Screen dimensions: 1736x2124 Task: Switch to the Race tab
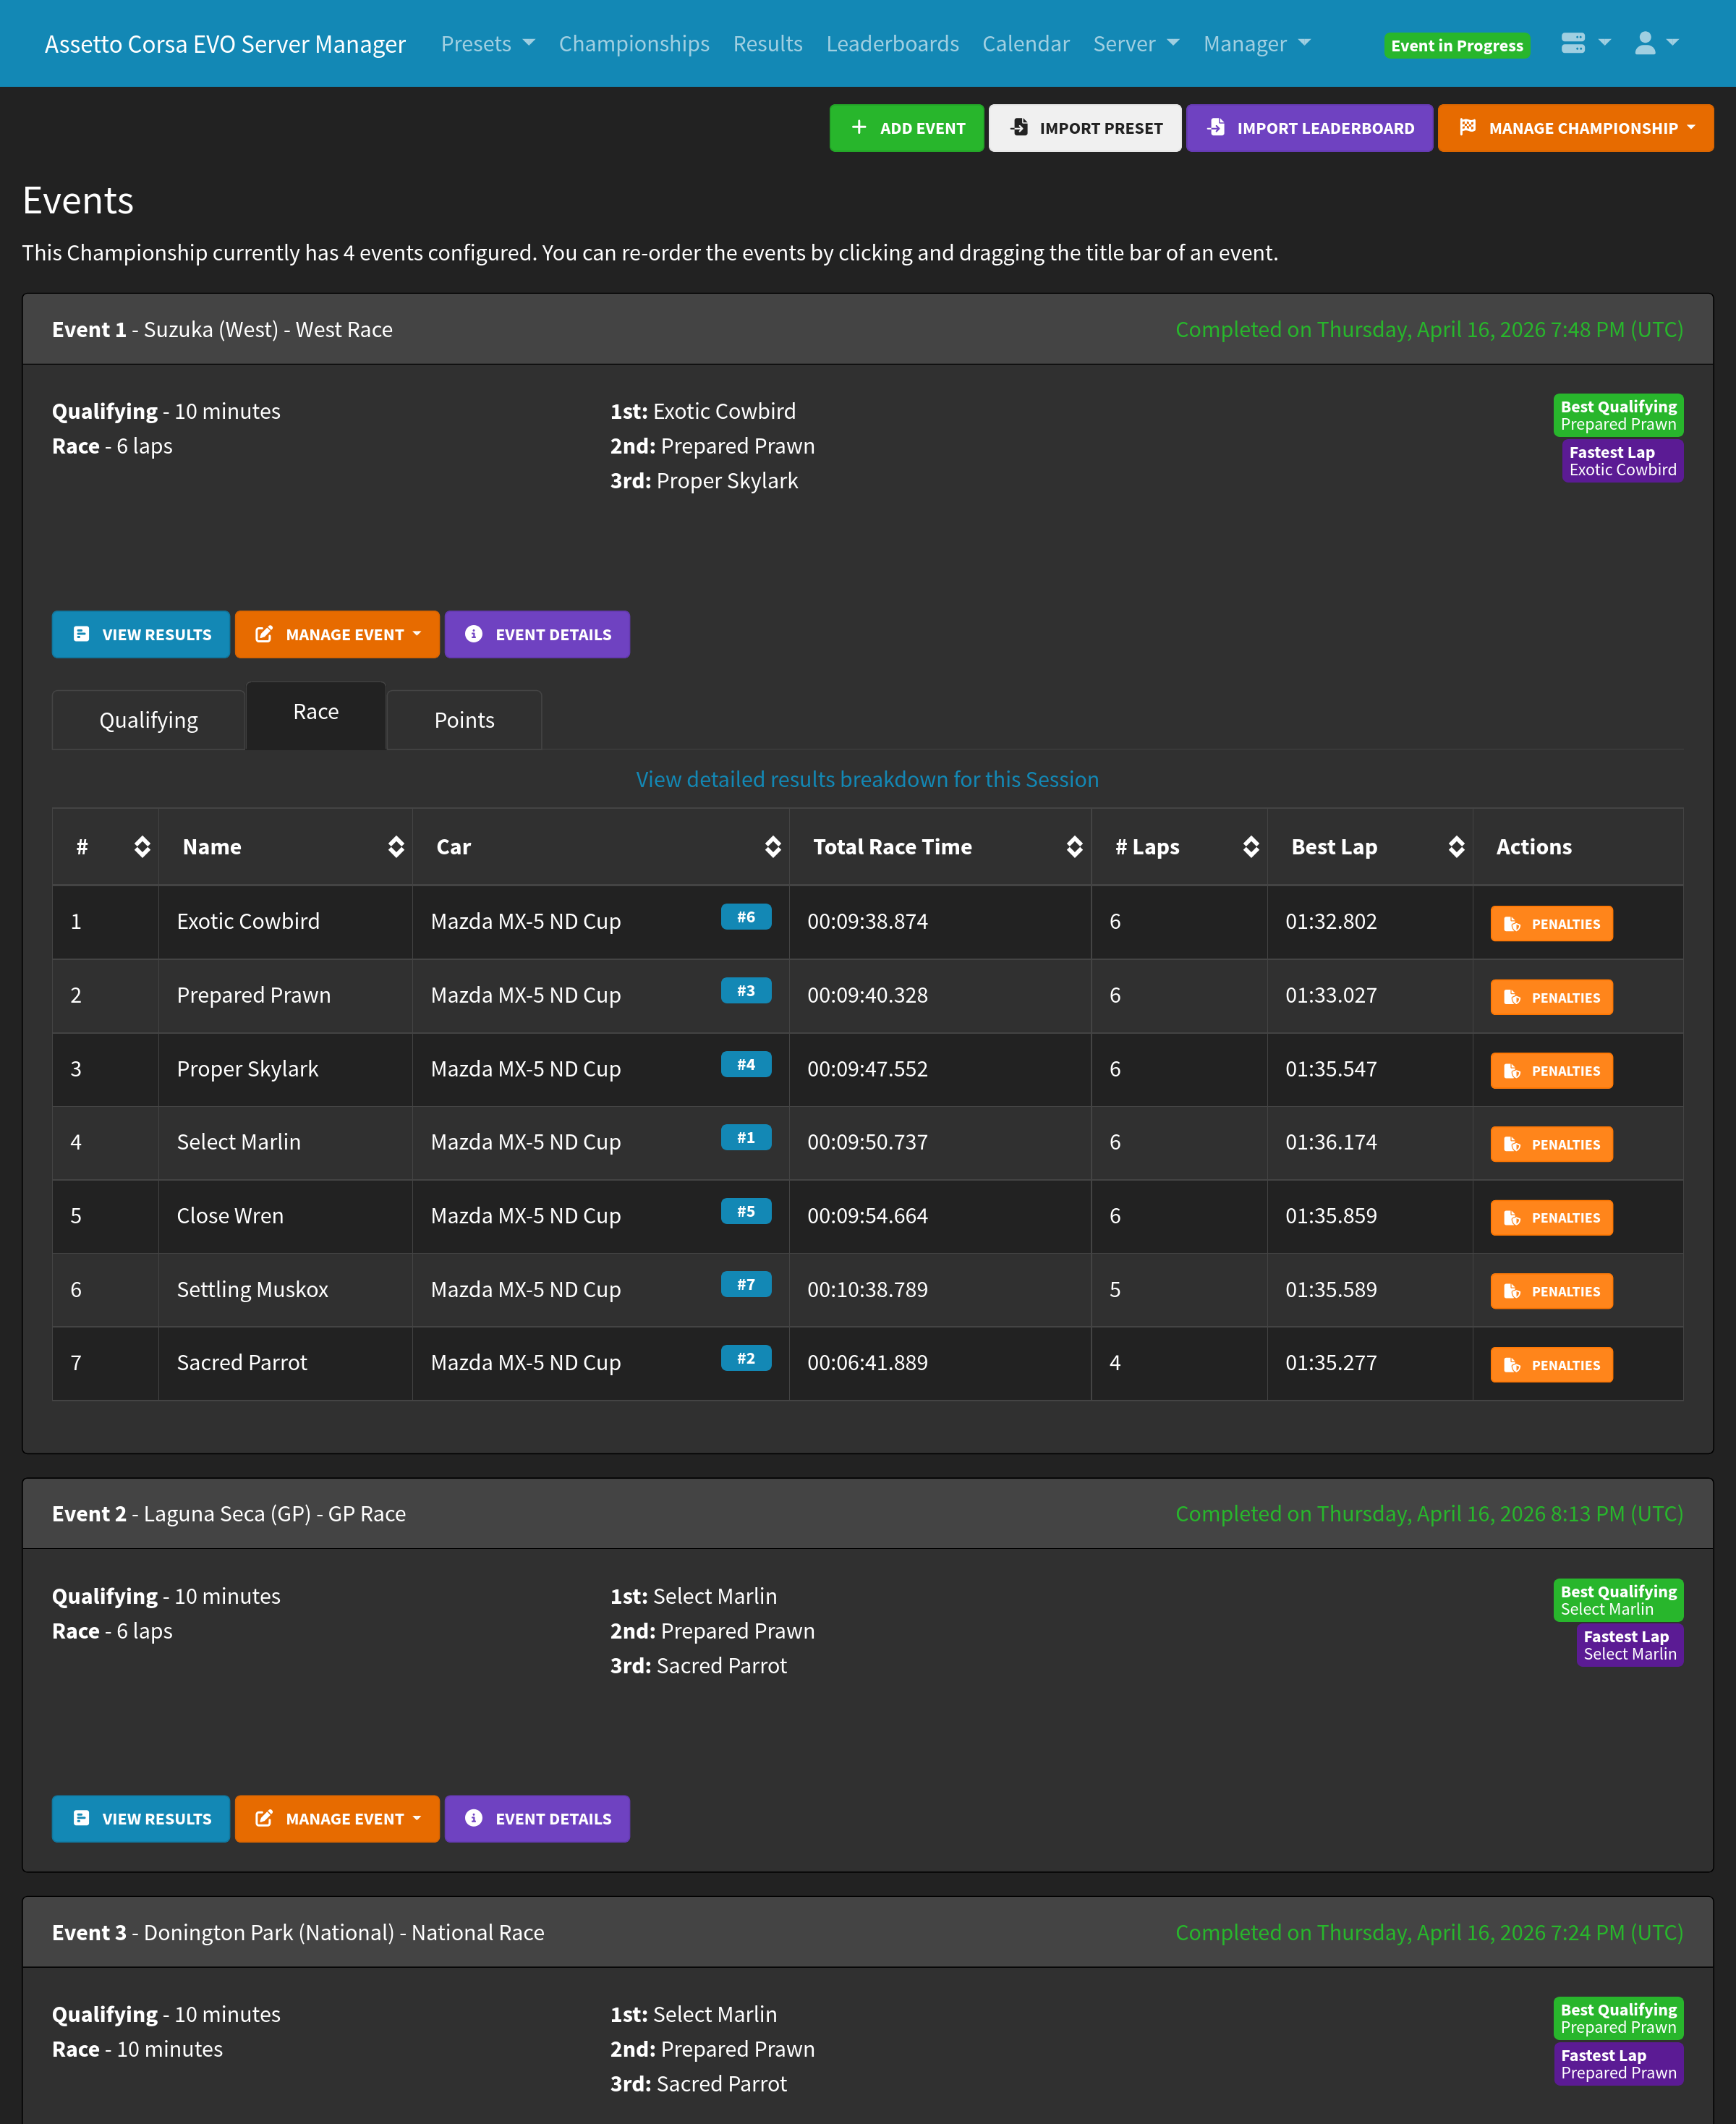pyautogui.click(x=316, y=715)
